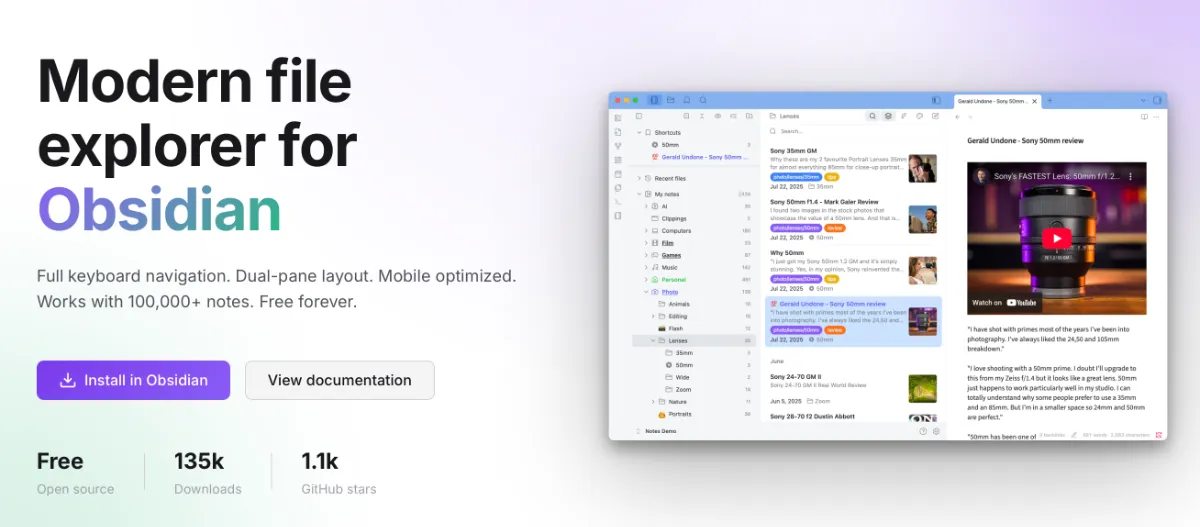
Task: Click View documentation button
Action: click(339, 380)
